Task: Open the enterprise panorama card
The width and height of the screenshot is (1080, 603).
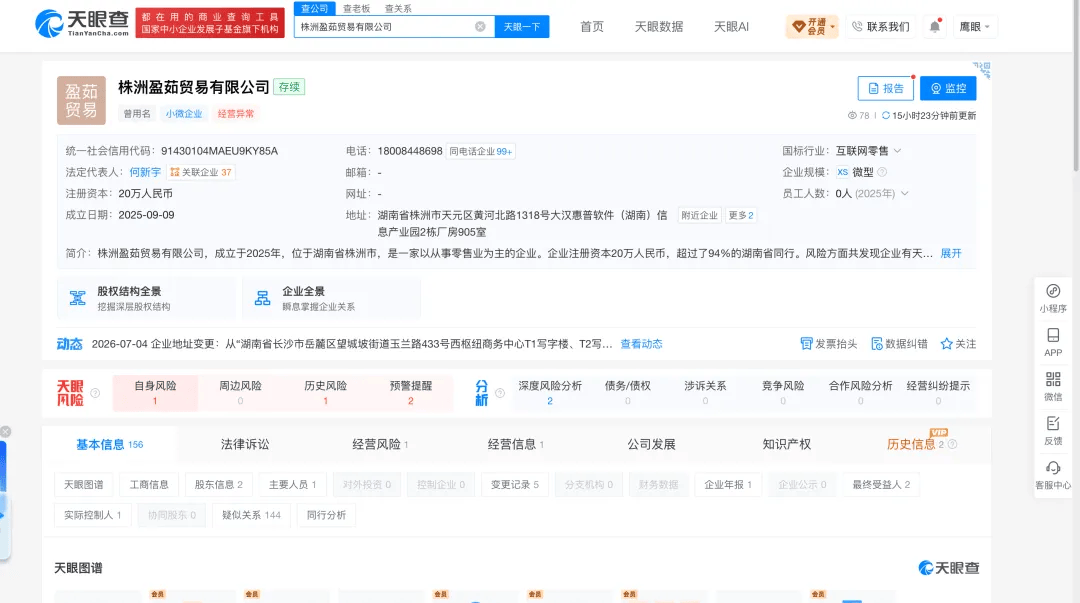Action: 331,298
